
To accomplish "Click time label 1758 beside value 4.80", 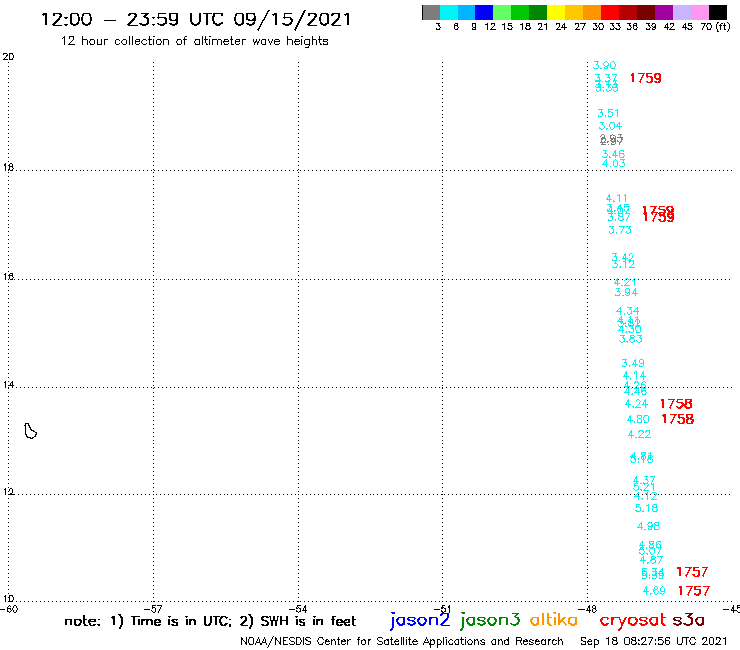I will point(678,419).
